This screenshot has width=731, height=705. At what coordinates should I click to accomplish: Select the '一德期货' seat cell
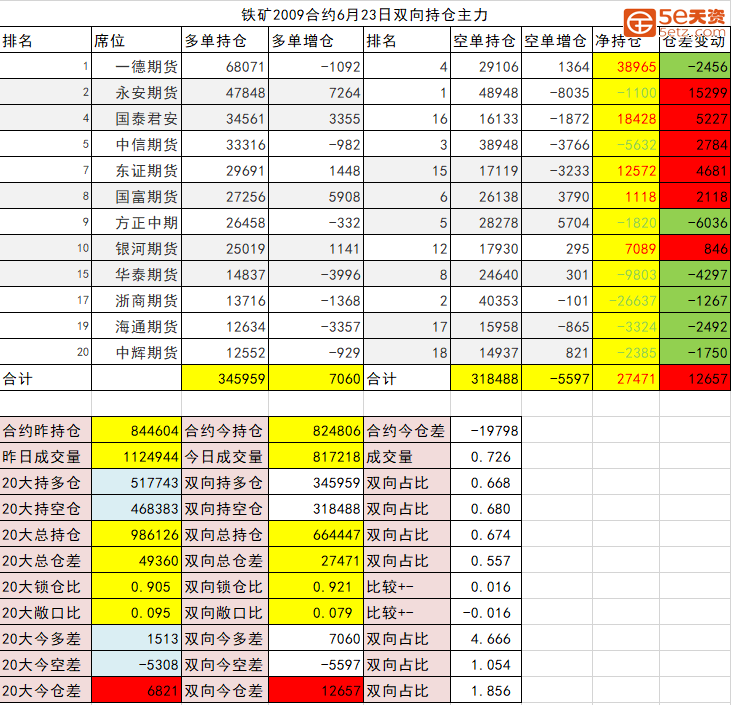point(136,66)
